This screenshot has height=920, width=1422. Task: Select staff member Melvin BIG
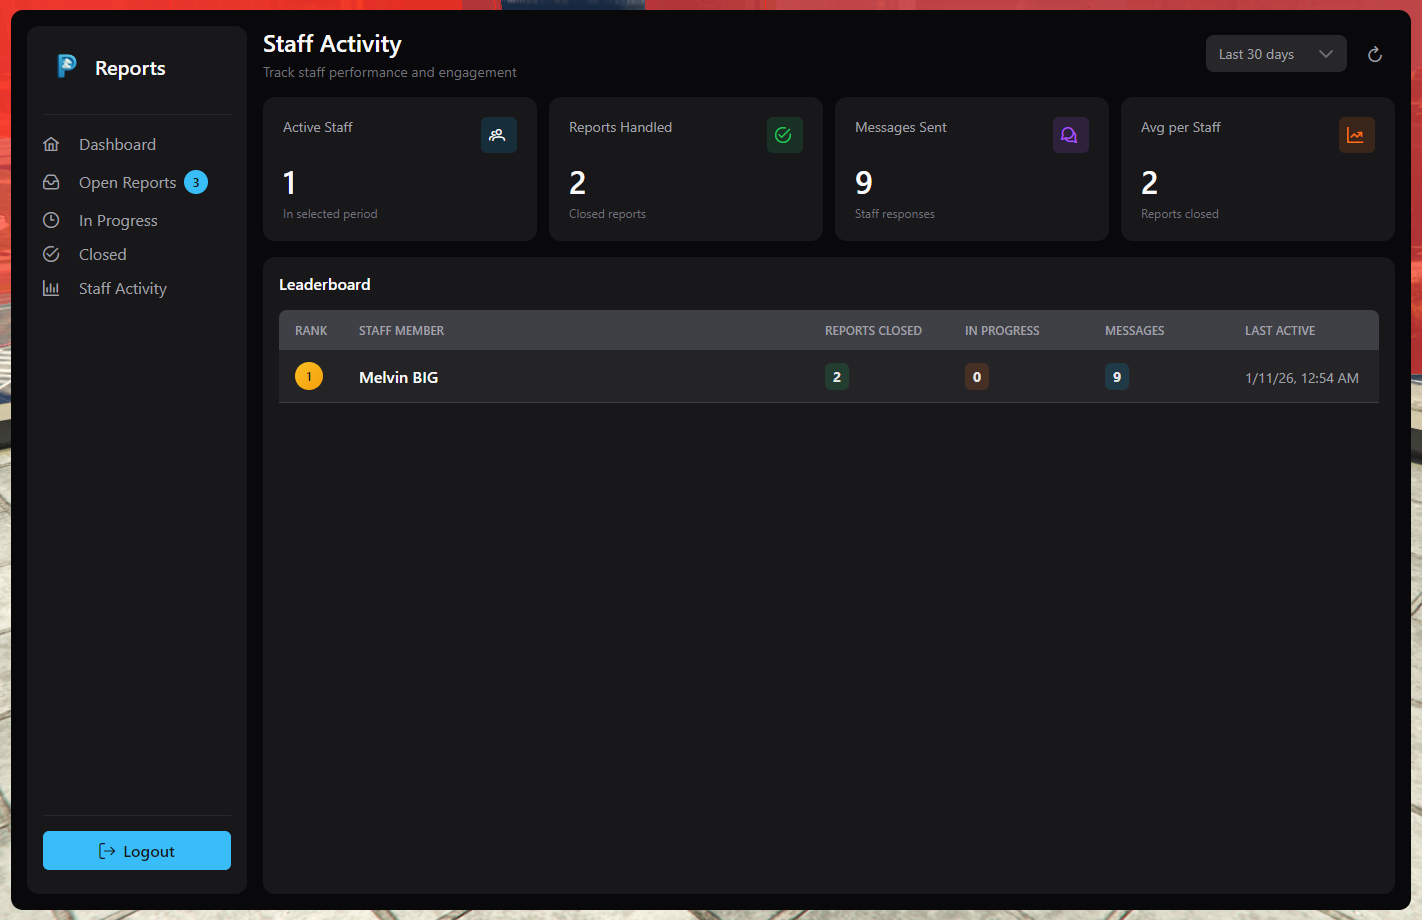pyautogui.click(x=398, y=377)
